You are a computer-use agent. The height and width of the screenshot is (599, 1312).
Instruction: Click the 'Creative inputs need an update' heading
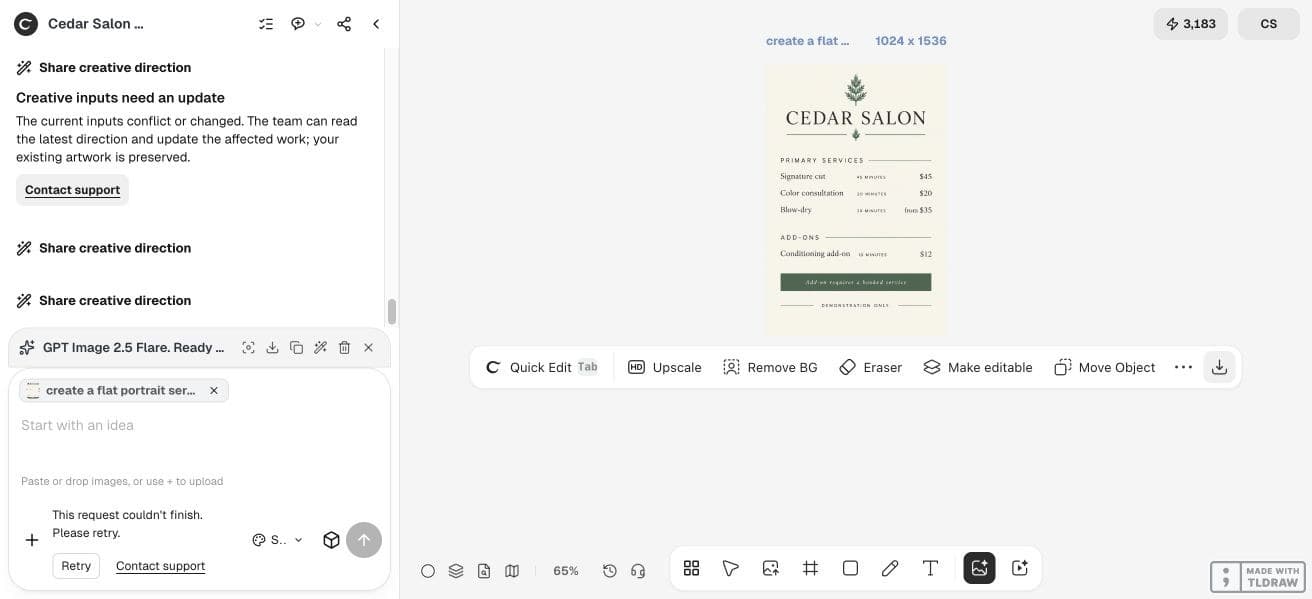point(120,98)
